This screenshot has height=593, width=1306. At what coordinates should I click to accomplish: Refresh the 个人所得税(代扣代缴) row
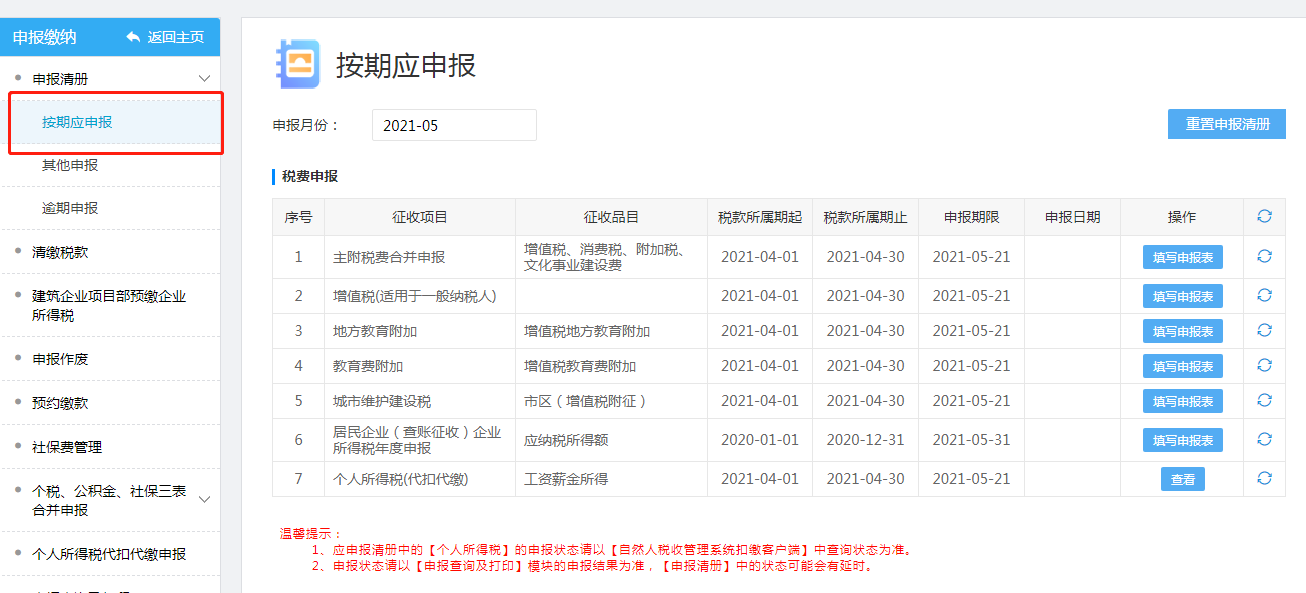tap(1264, 478)
